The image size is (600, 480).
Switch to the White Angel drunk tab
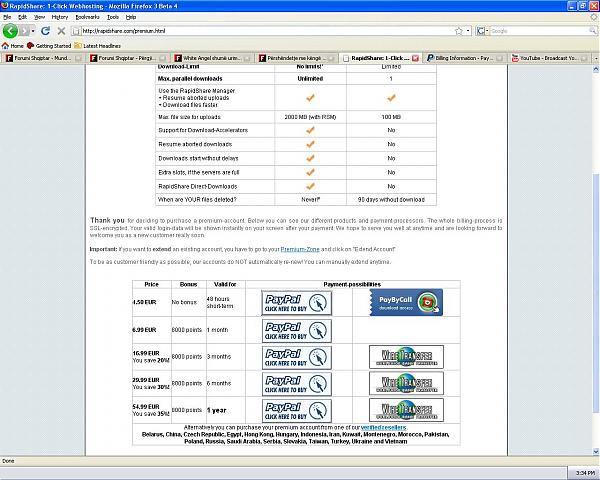coord(211,58)
